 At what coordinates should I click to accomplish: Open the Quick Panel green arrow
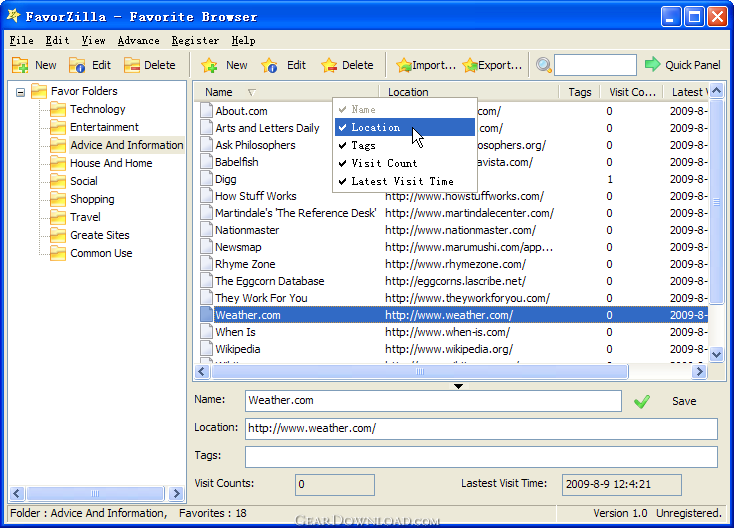click(652, 64)
